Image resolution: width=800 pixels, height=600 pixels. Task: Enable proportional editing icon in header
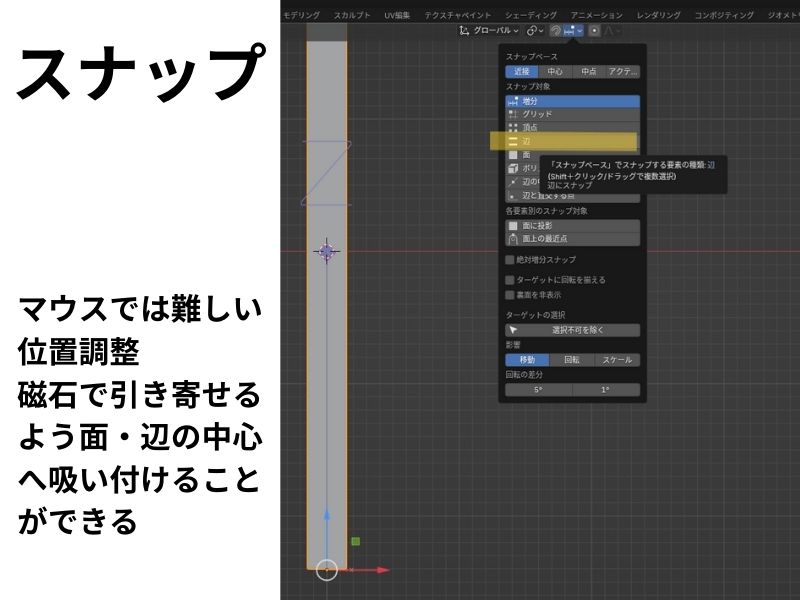click(594, 31)
